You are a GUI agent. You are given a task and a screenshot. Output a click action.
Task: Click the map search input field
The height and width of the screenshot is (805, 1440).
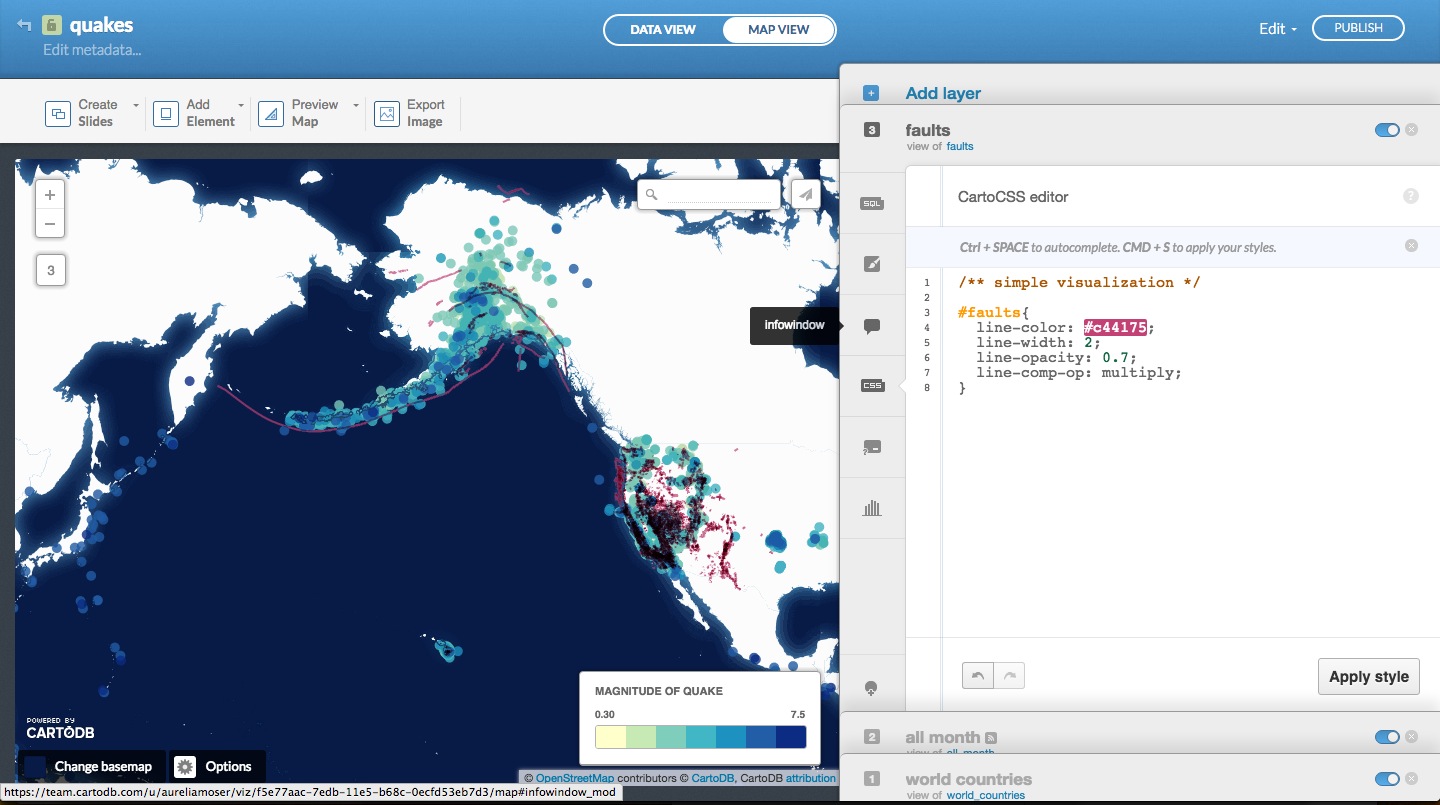coord(718,194)
